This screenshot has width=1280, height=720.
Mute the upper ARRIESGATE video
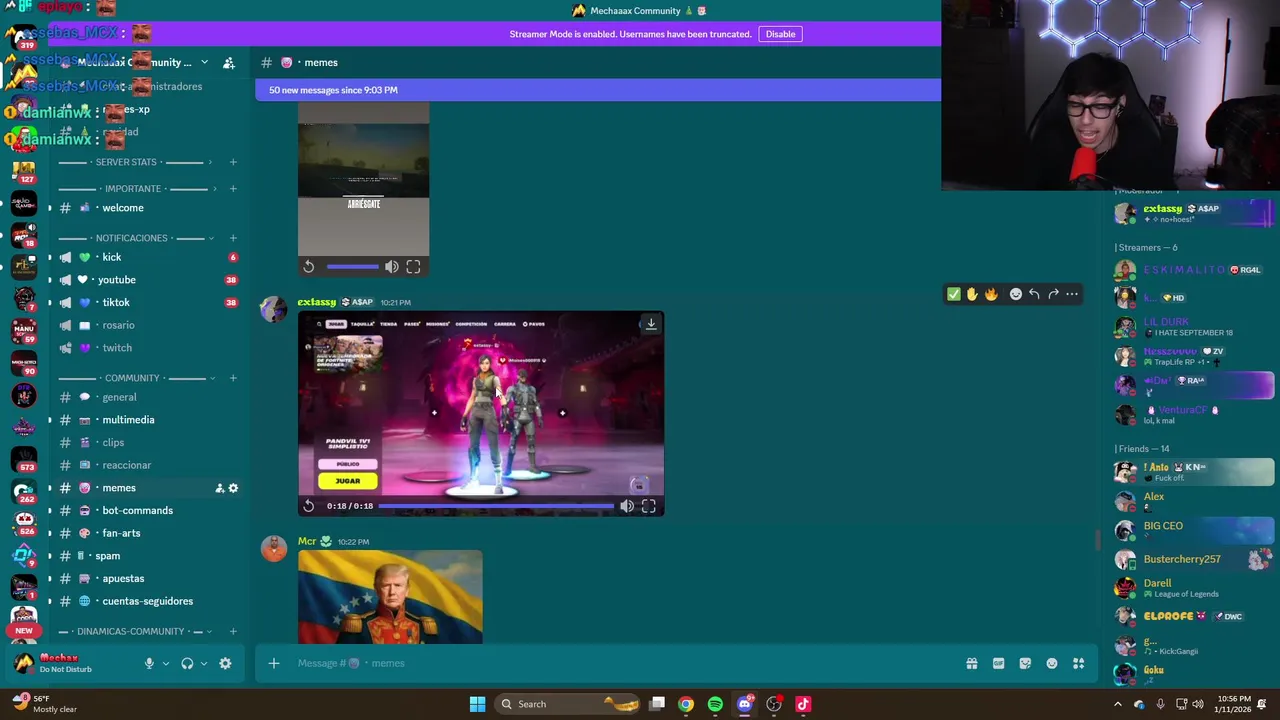392,267
